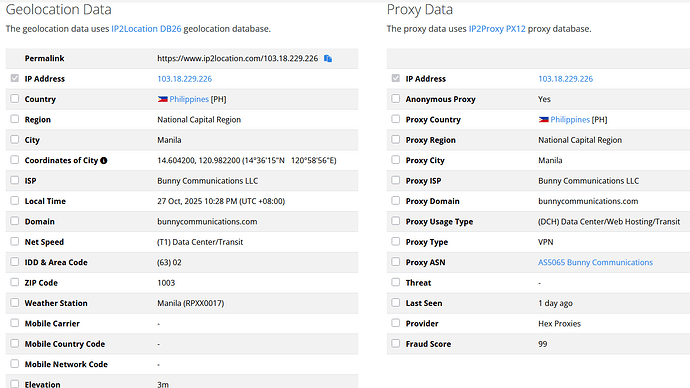Image resolution: width=690 pixels, height=388 pixels.
Task: Click the Domain value bunnycommunications.com
Action: point(207,222)
